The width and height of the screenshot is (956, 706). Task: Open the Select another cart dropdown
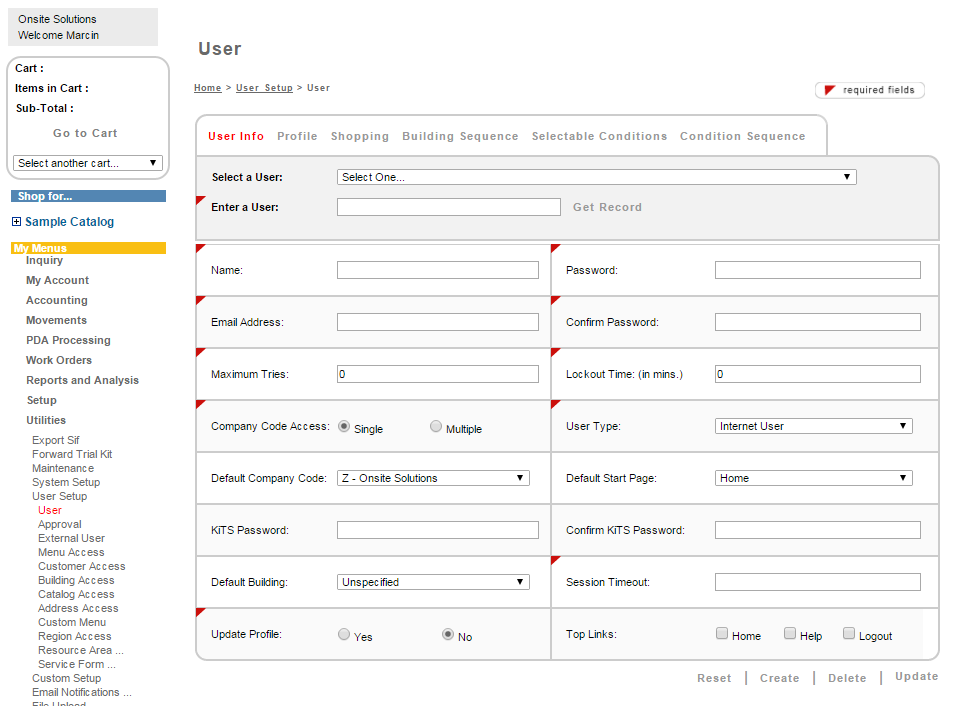click(88, 163)
